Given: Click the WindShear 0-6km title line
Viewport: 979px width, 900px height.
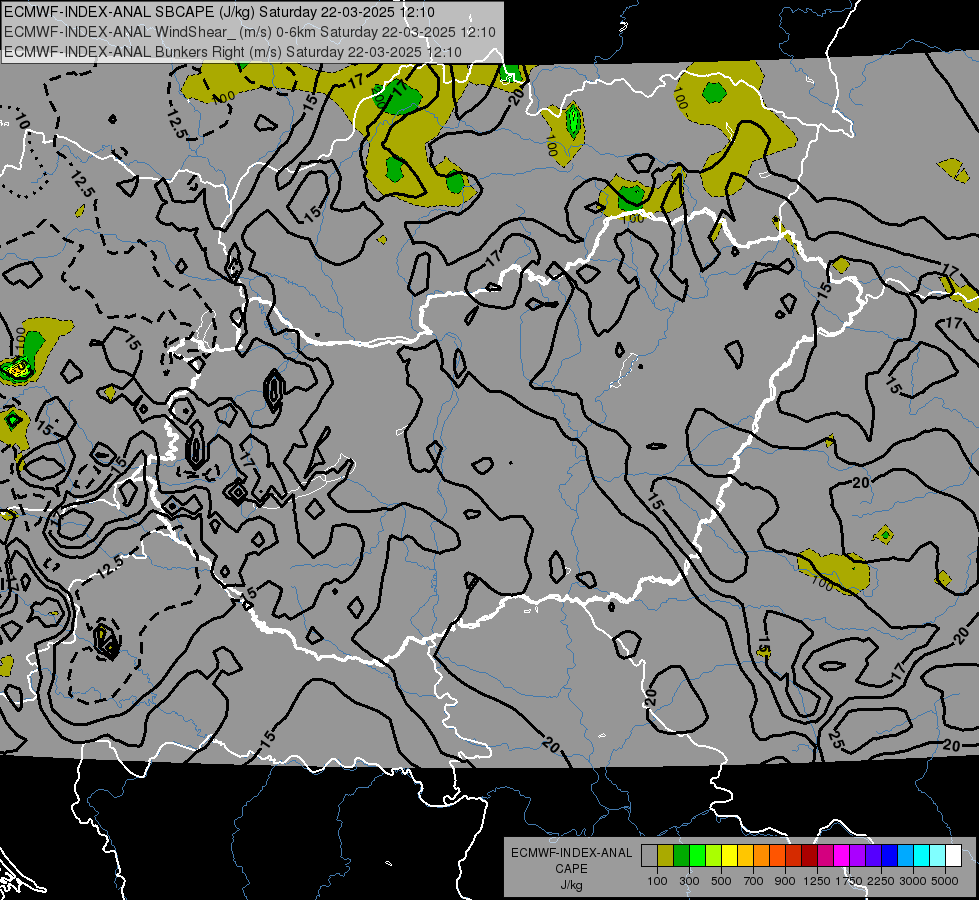Looking at the screenshot, I should [x=250, y=32].
